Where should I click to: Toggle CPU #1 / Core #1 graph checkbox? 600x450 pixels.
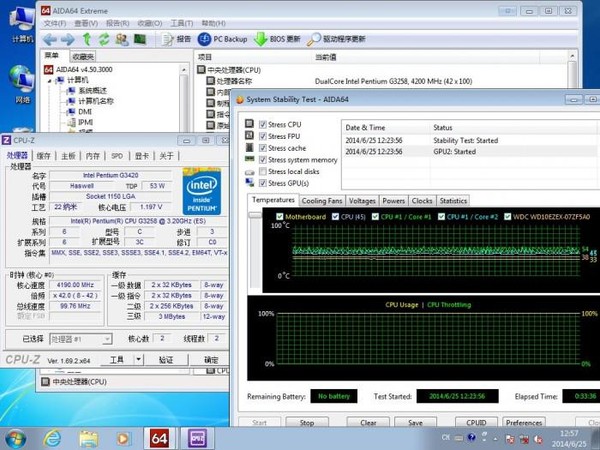375,217
